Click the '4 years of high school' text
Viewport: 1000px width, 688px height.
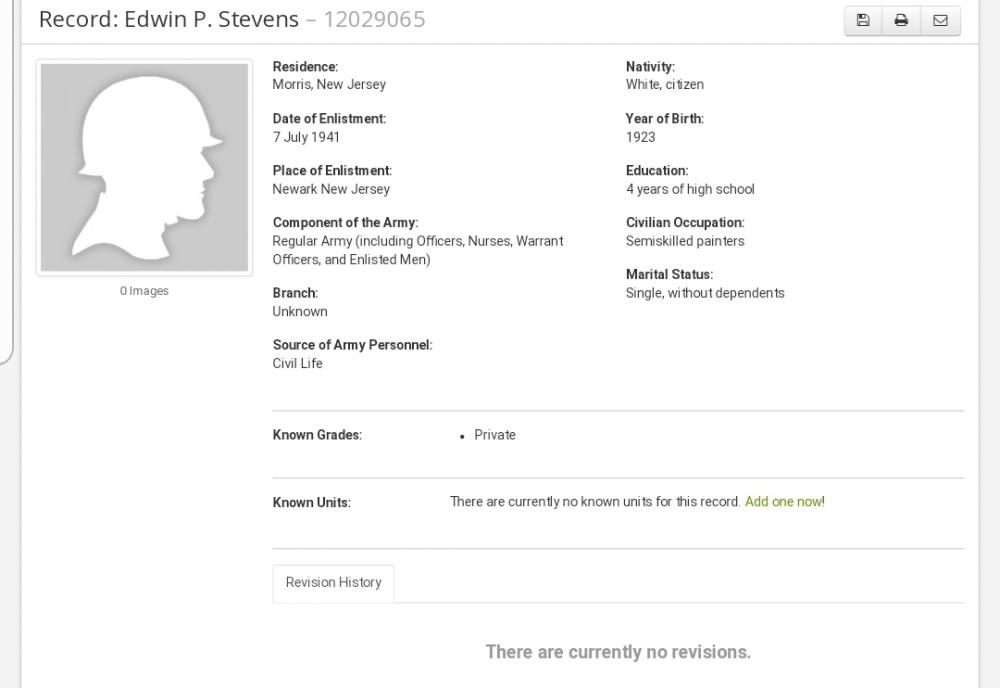click(x=690, y=189)
